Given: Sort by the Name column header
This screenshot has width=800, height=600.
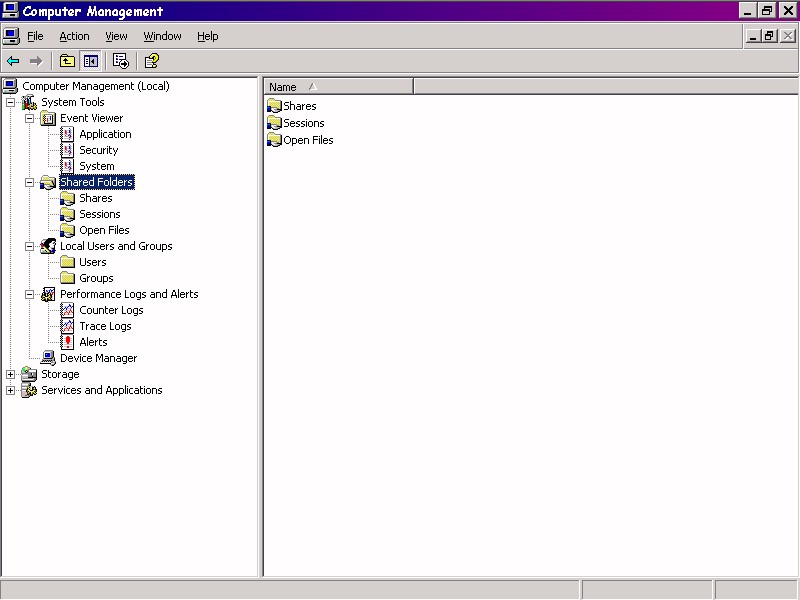Looking at the screenshot, I should [339, 87].
